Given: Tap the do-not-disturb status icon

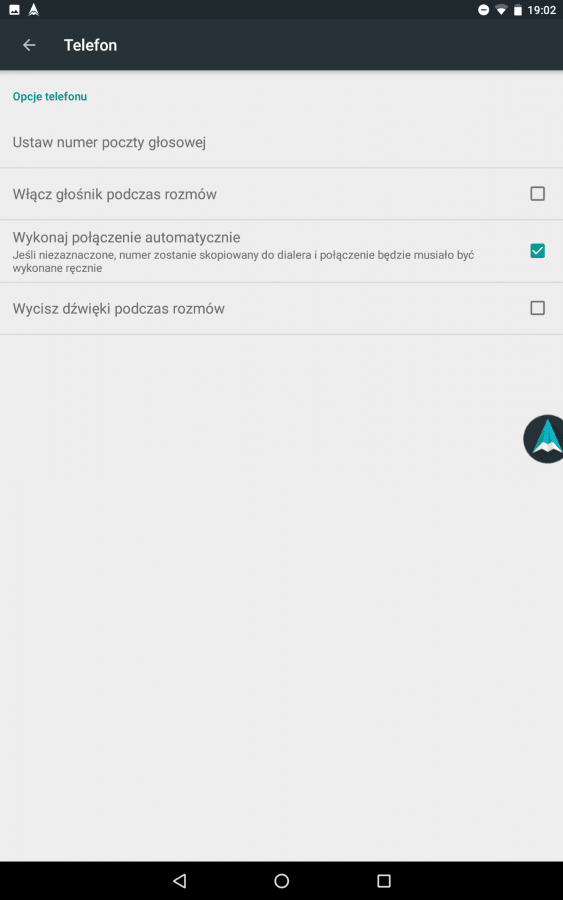Looking at the screenshot, I should pyautogui.click(x=483, y=10).
